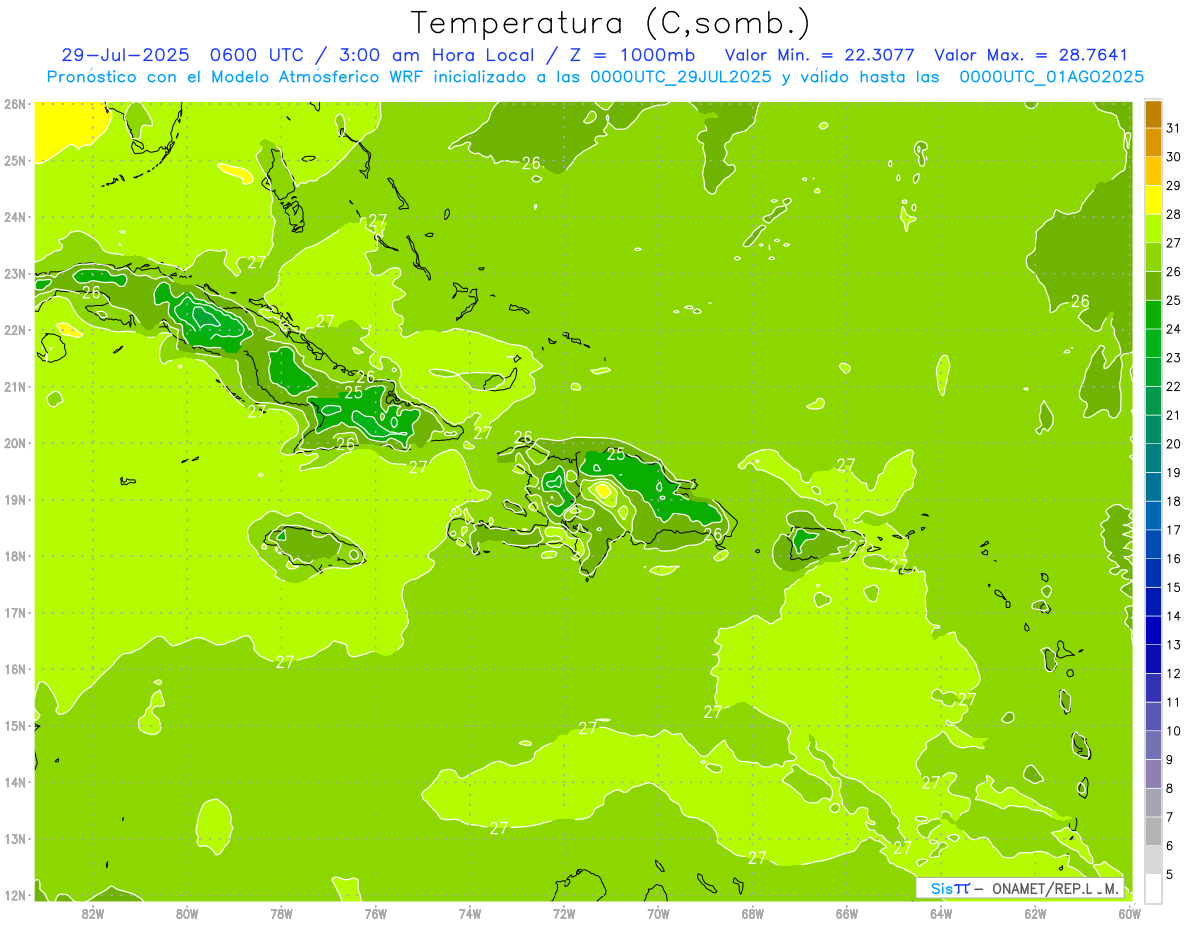This screenshot has height=927, width=1200.
Task: Click the "12N" latitude axis label
Action: point(15,895)
